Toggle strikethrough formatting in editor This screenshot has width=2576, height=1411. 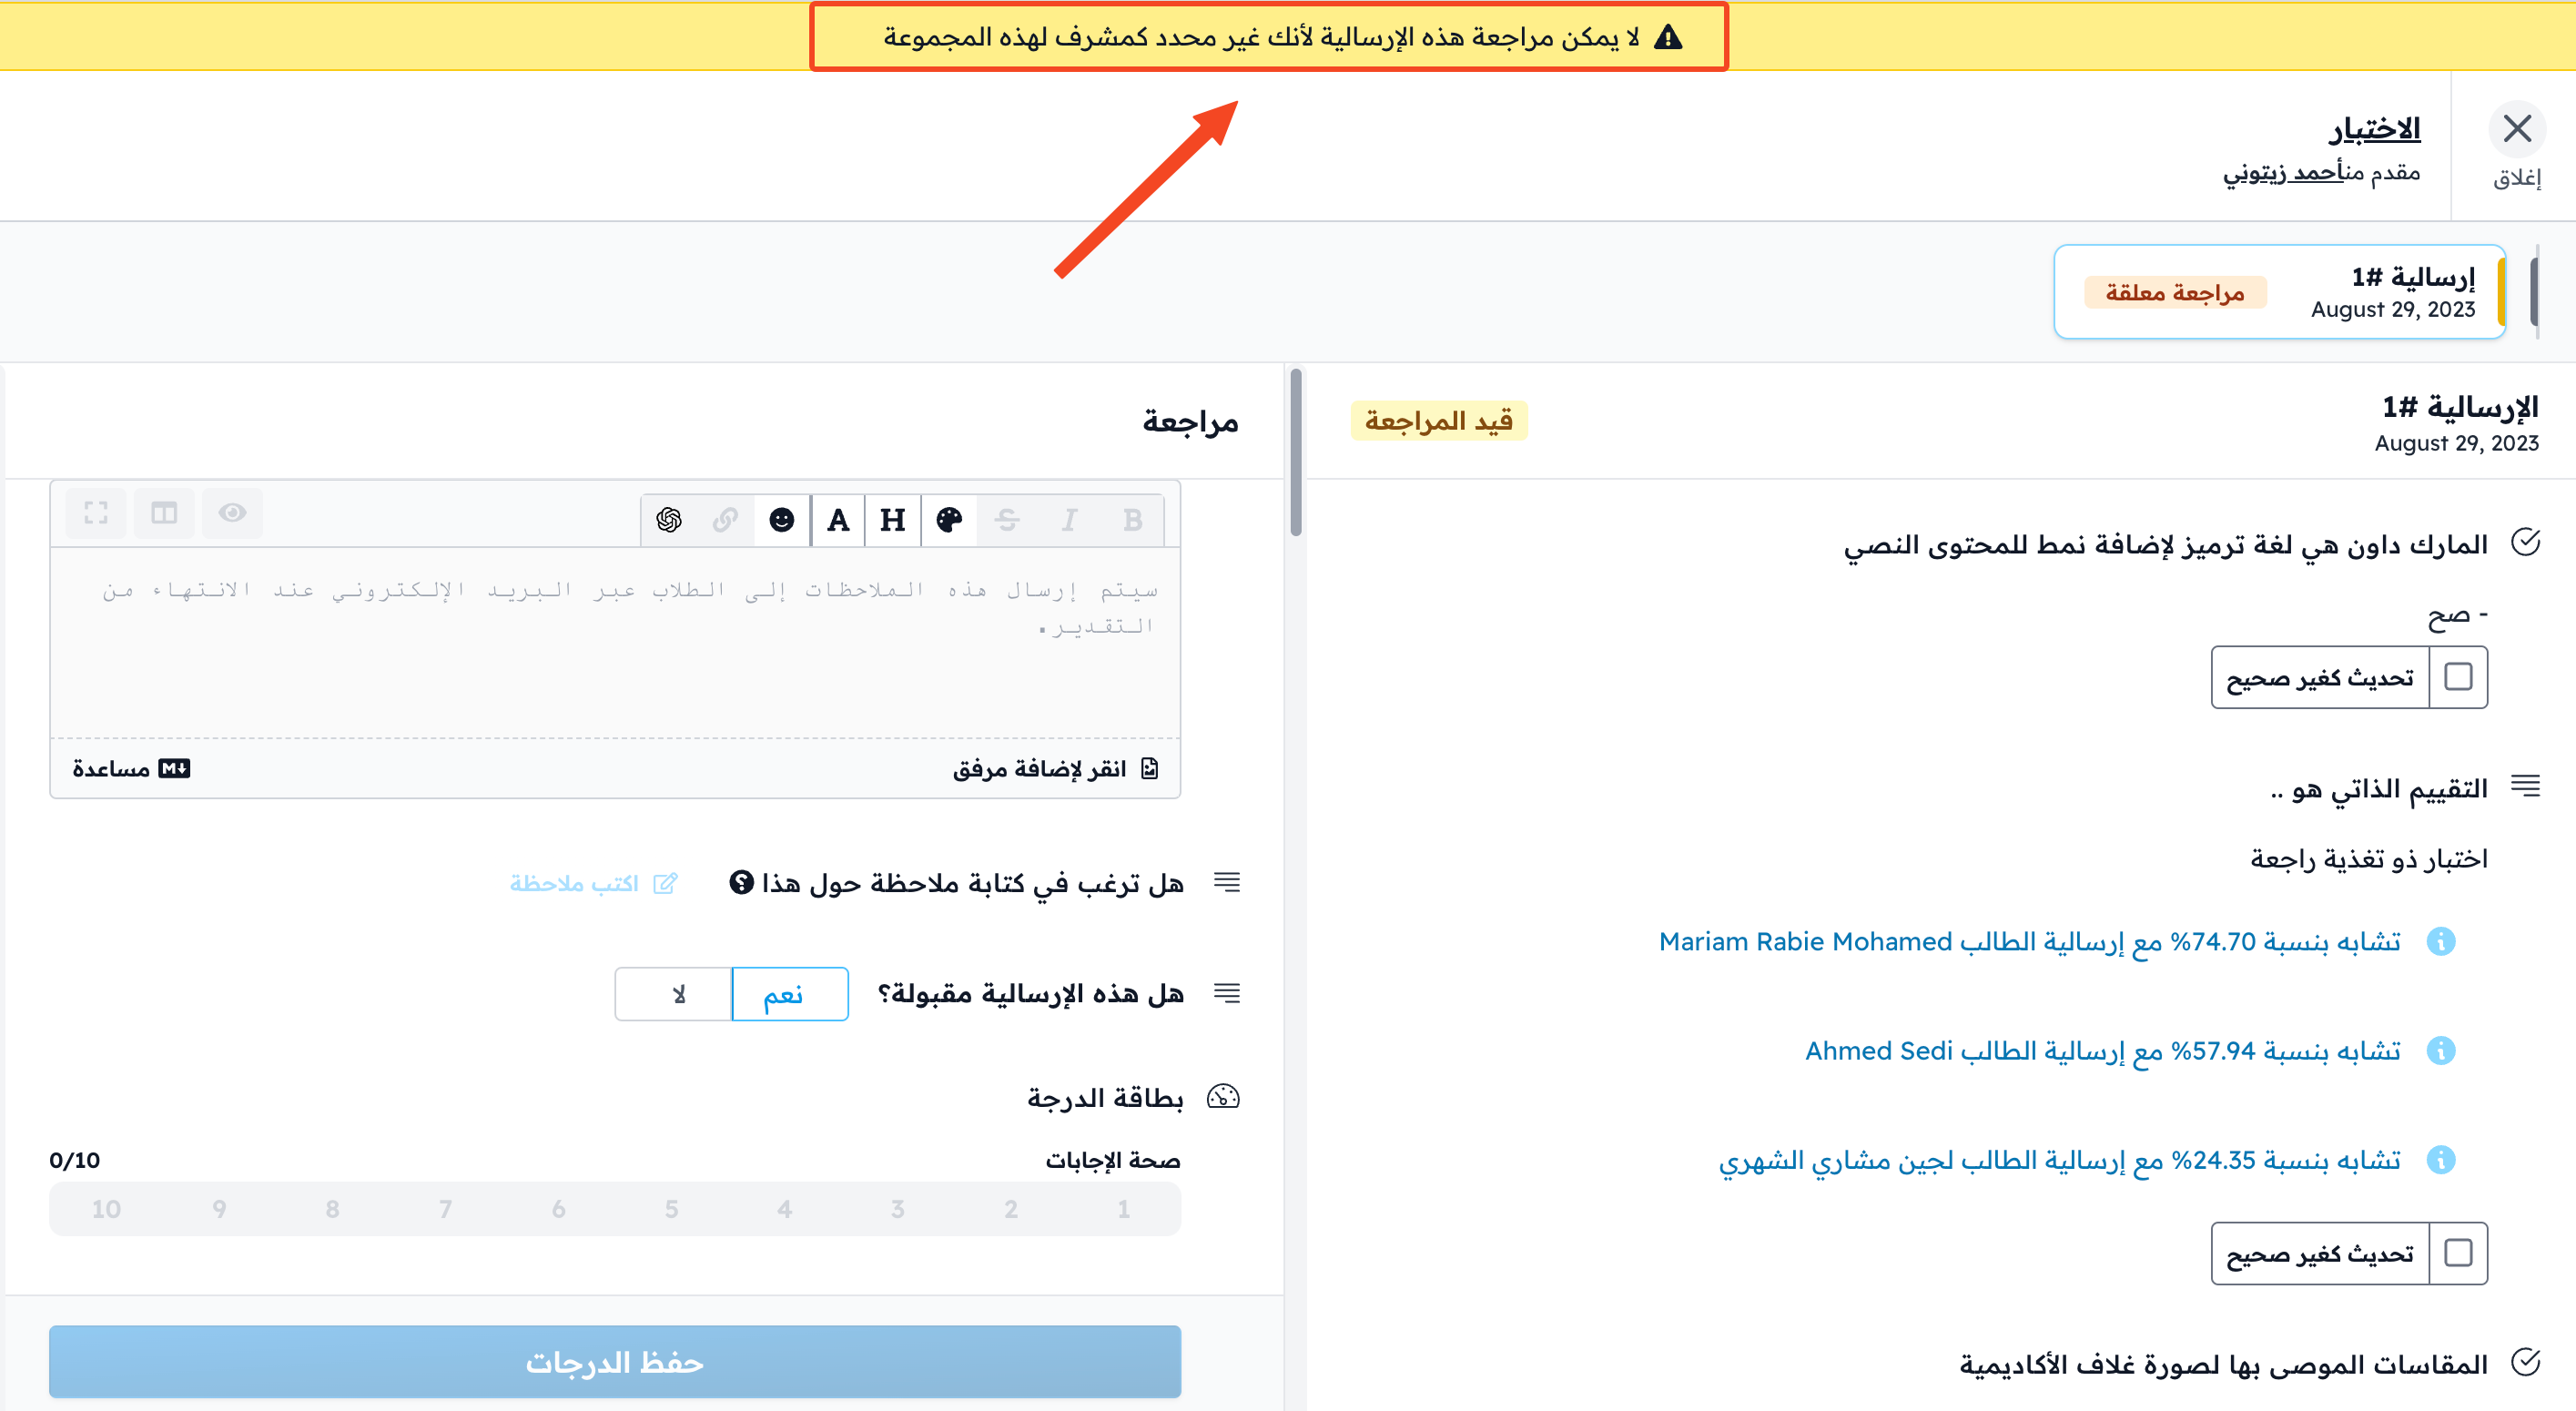1007,519
